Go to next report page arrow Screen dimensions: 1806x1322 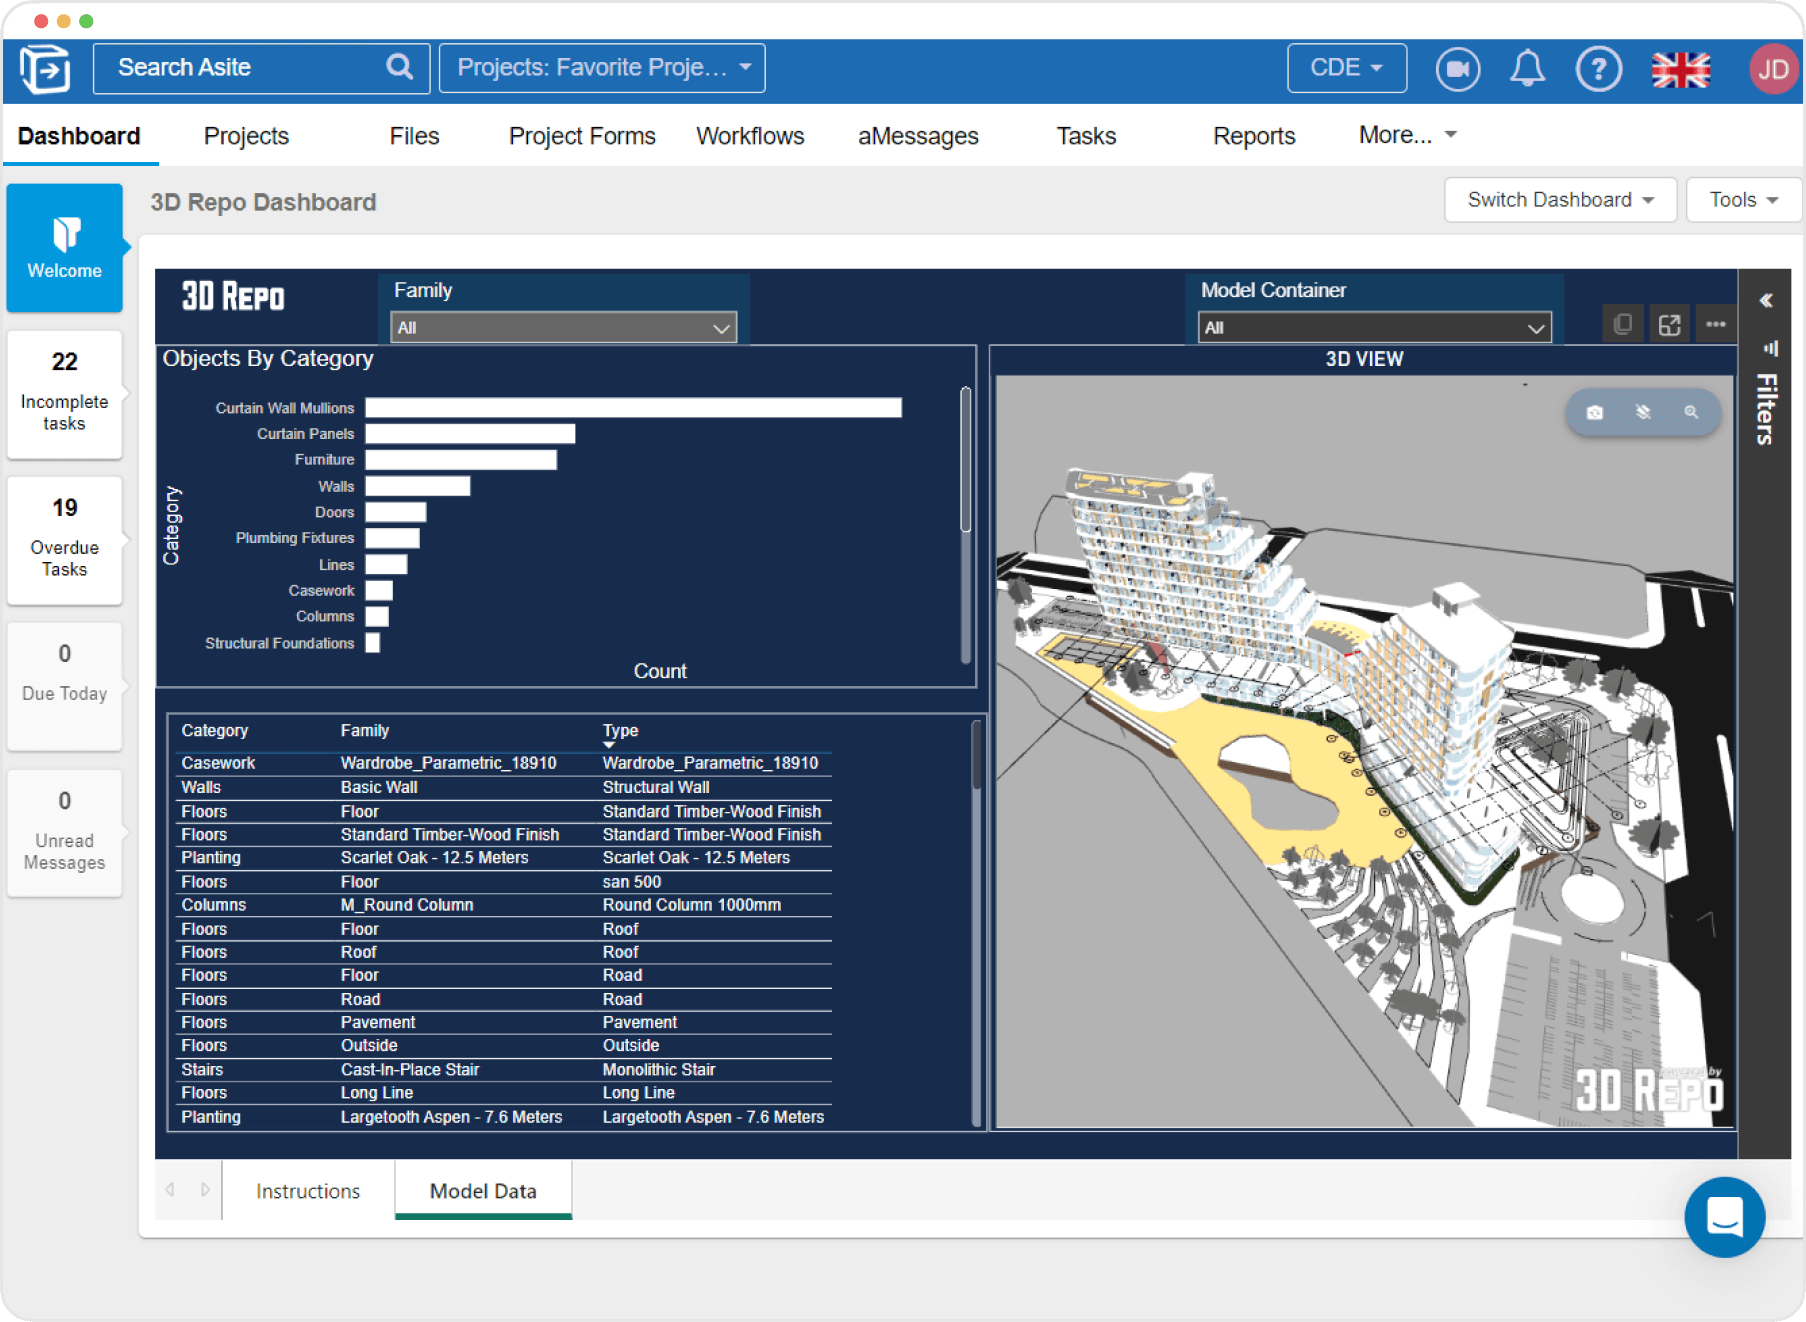205,1189
